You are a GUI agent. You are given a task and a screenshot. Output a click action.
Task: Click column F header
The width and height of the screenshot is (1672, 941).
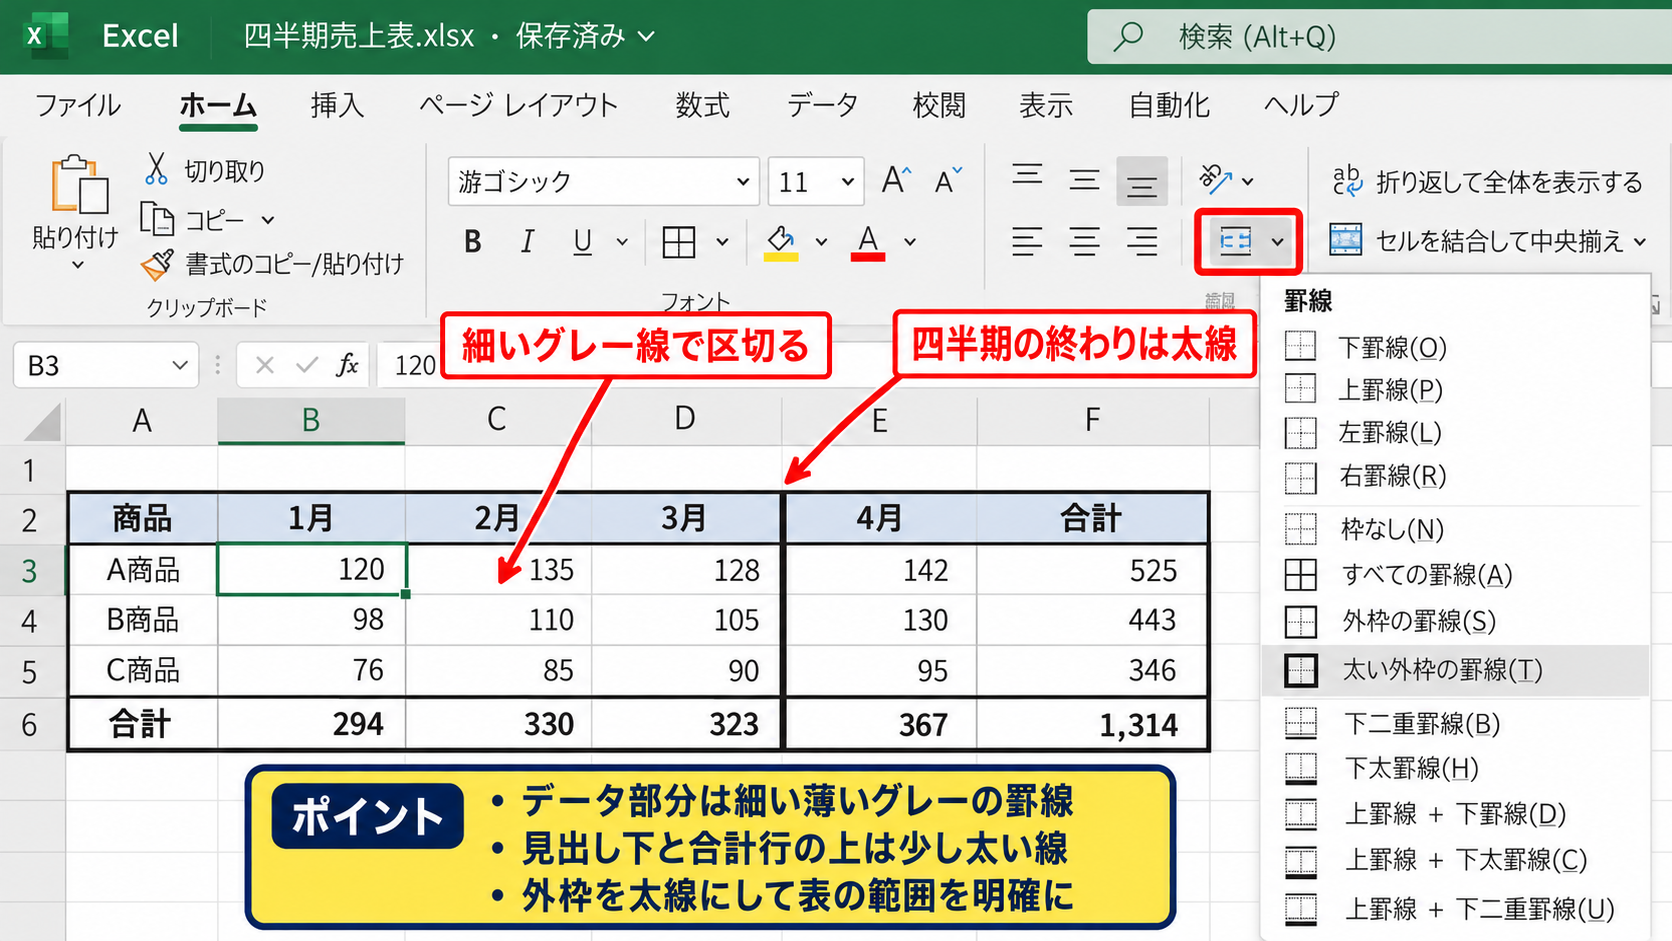coord(1093,420)
